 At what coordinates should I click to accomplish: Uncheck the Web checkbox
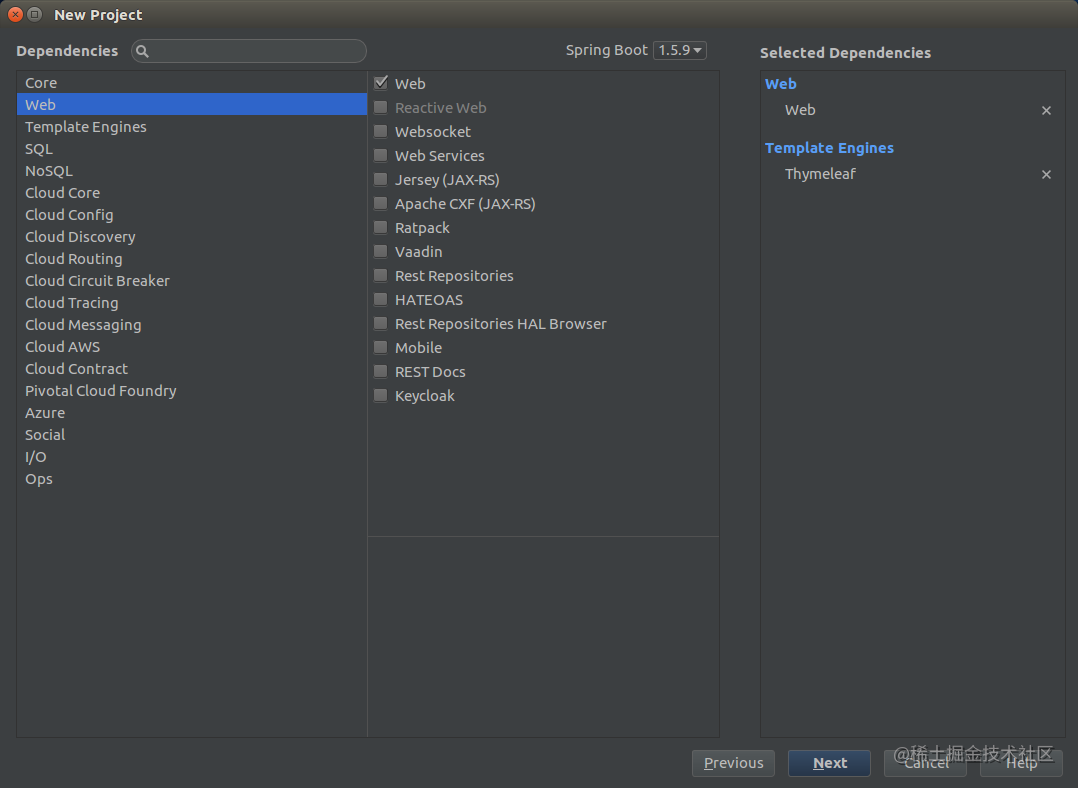point(380,83)
